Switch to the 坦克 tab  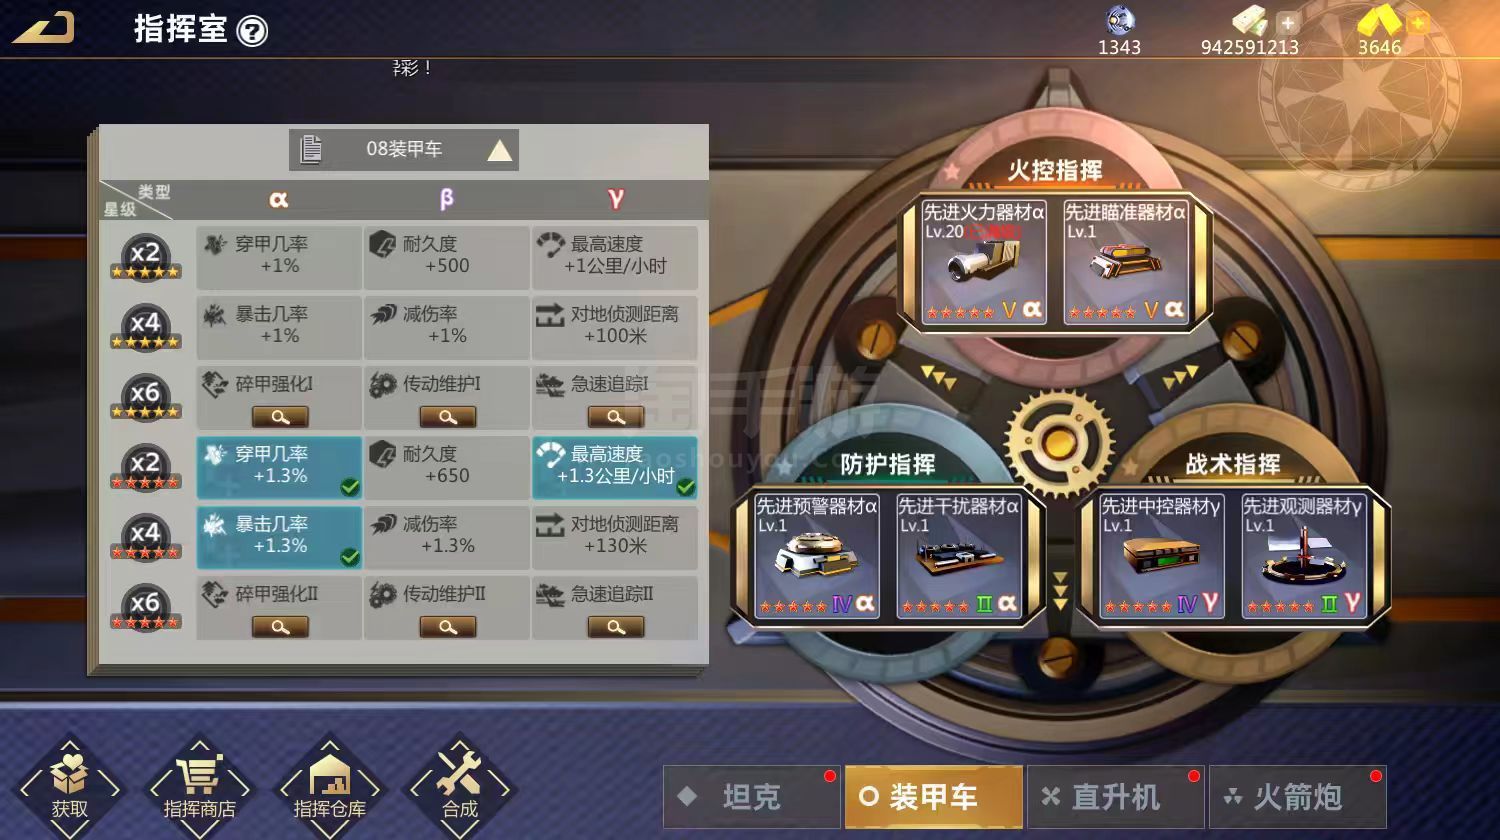pyautogui.click(x=752, y=797)
